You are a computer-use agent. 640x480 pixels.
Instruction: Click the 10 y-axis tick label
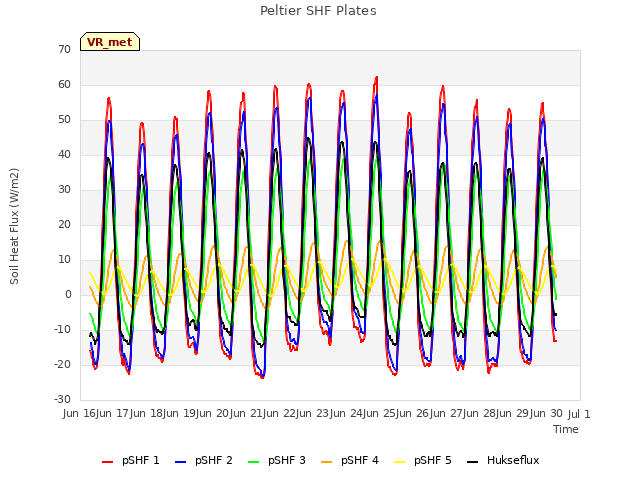pos(64,260)
